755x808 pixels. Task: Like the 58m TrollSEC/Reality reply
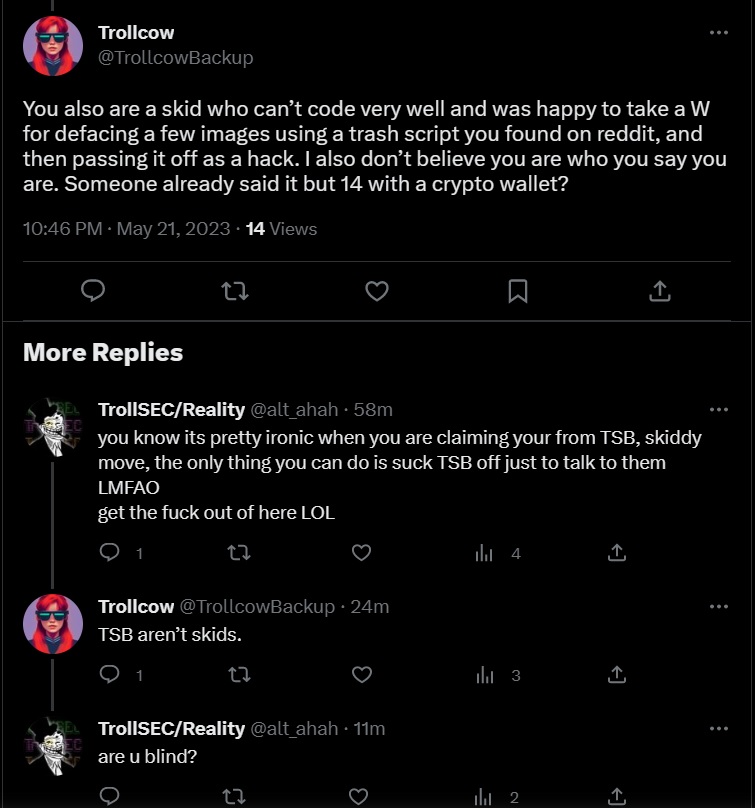pos(362,553)
